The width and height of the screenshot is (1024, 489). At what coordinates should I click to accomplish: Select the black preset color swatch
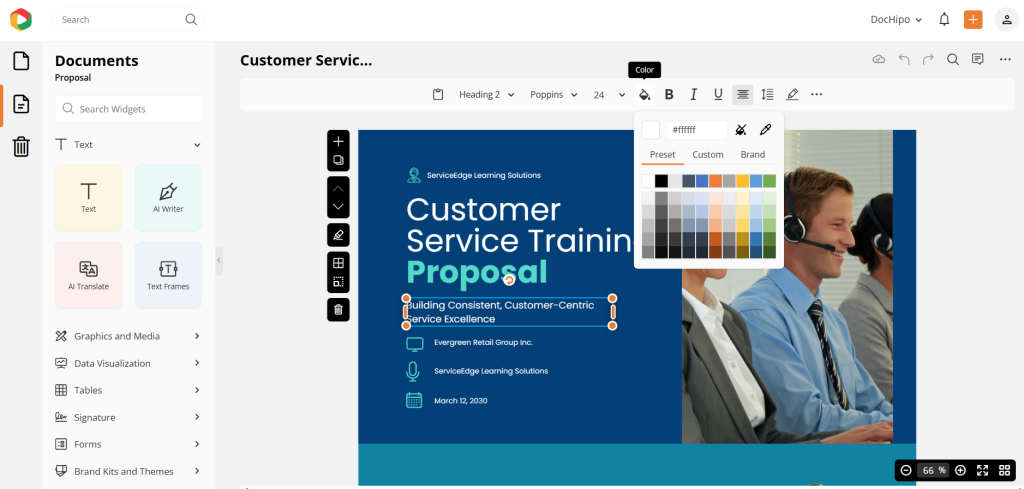662,181
